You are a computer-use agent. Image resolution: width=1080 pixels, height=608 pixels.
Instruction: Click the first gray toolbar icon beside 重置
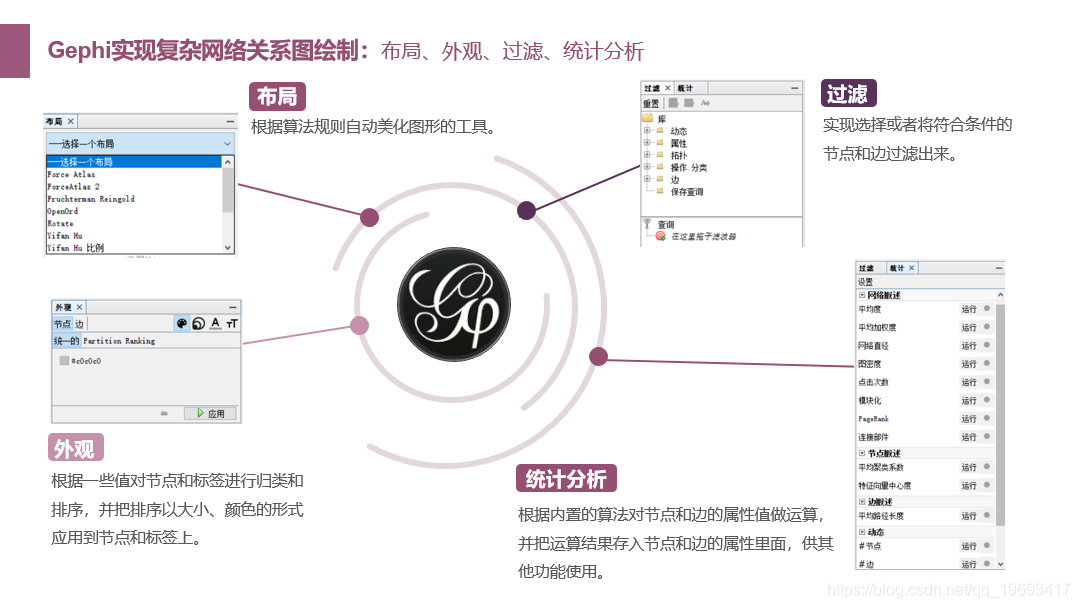(673, 103)
